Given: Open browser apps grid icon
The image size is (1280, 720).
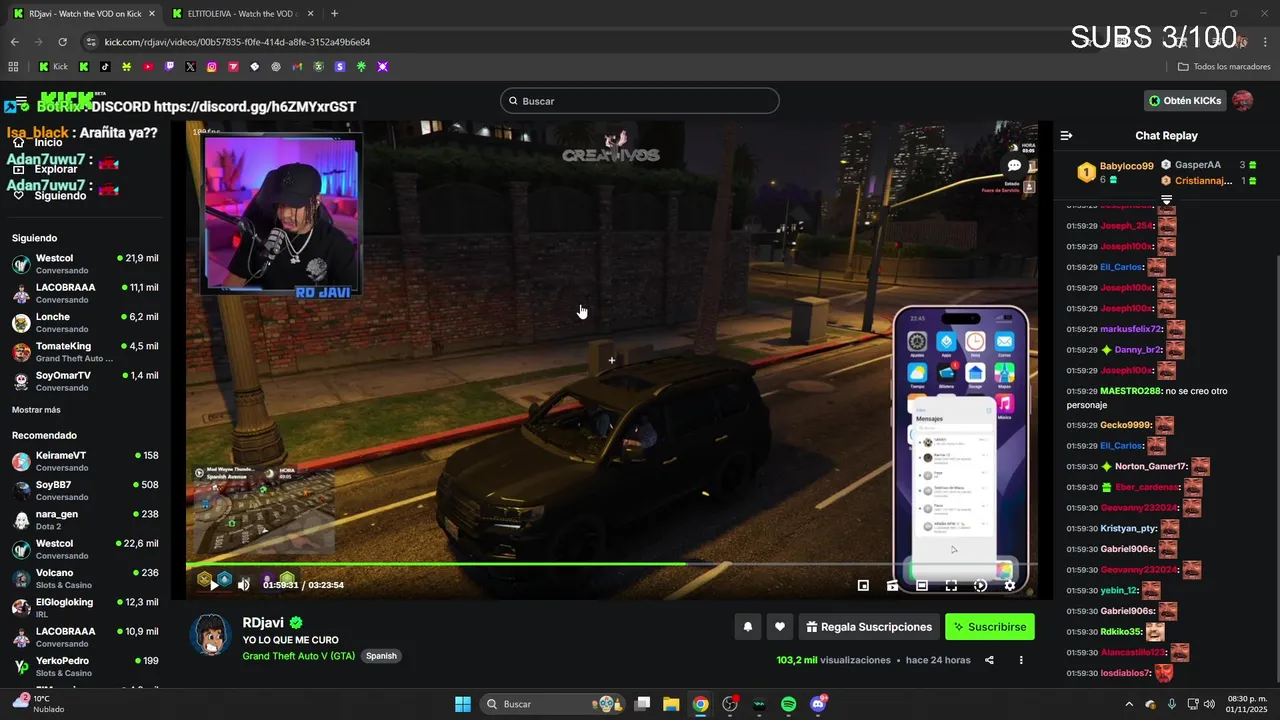Looking at the screenshot, I should pyautogui.click(x=13, y=67).
